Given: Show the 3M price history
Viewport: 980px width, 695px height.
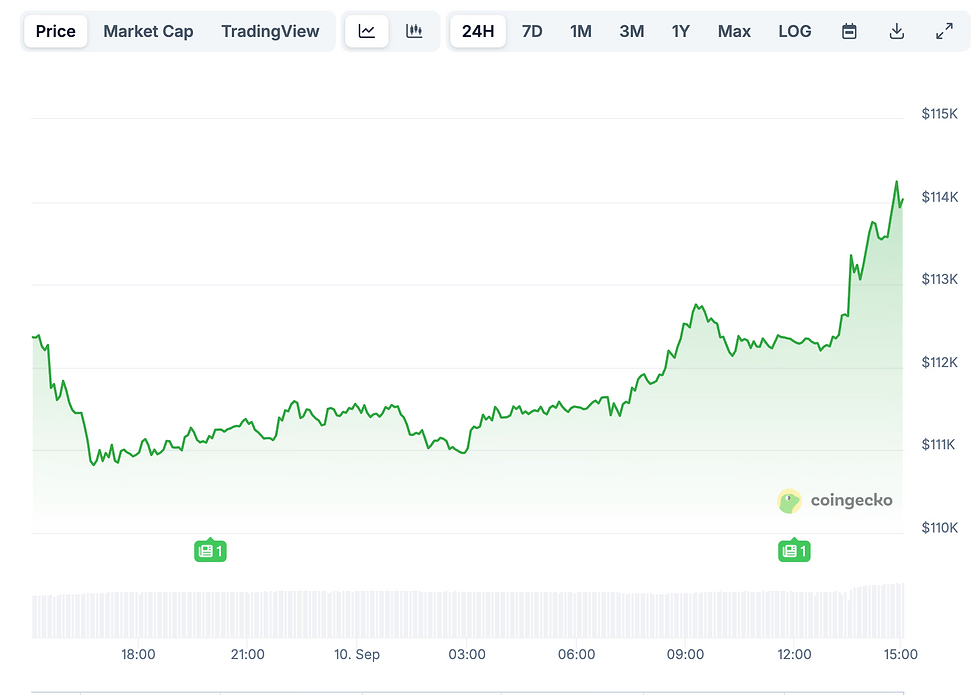Looking at the screenshot, I should coord(631,31).
